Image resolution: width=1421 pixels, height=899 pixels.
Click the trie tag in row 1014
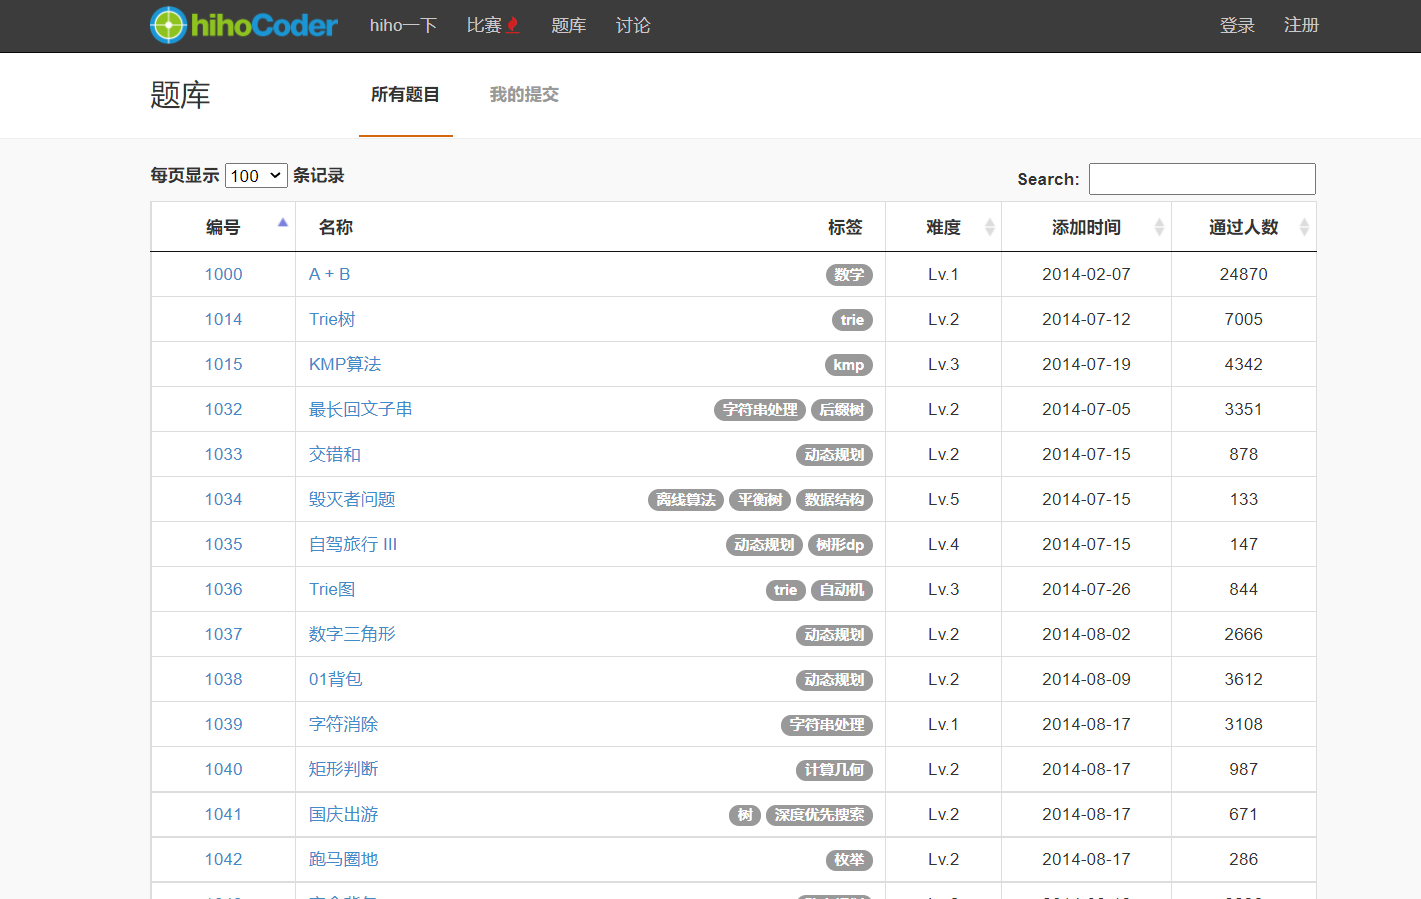pyautogui.click(x=852, y=320)
